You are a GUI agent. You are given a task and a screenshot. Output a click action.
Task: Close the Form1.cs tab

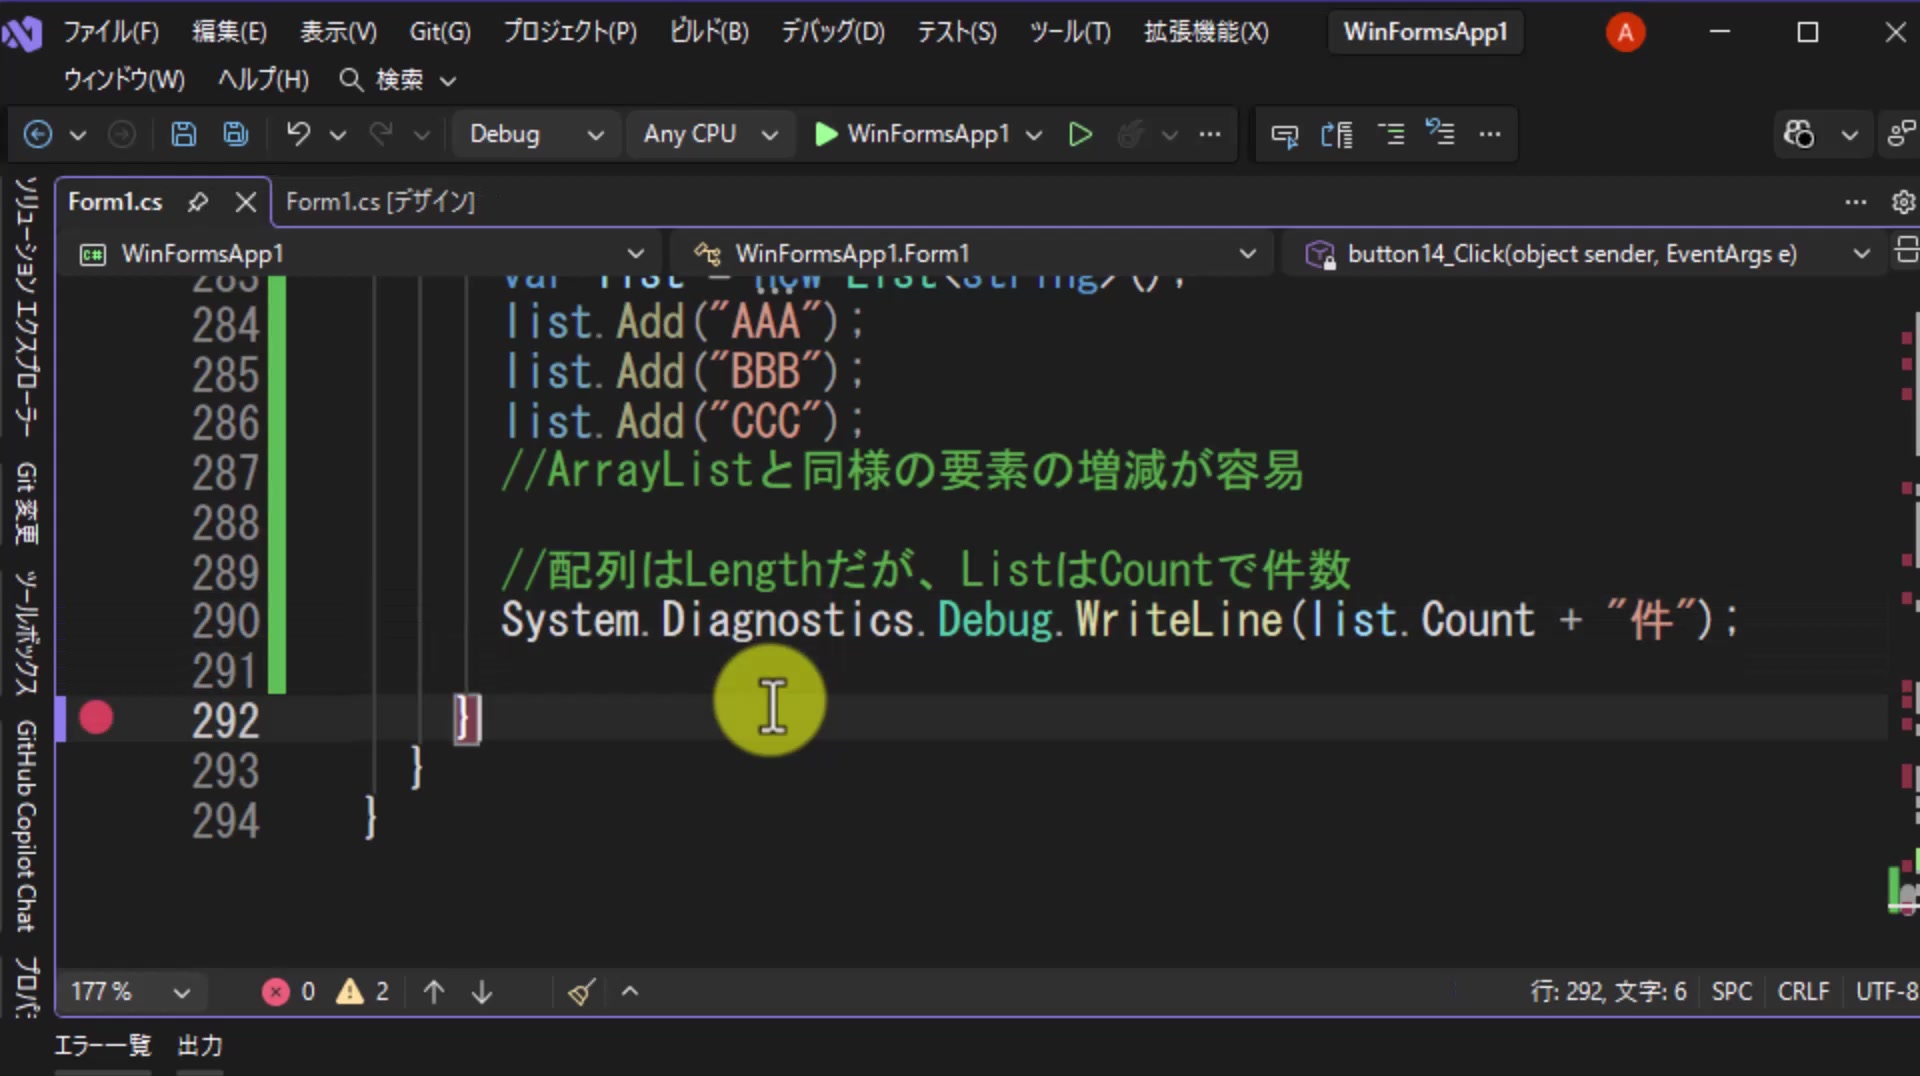[x=245, y=202]
